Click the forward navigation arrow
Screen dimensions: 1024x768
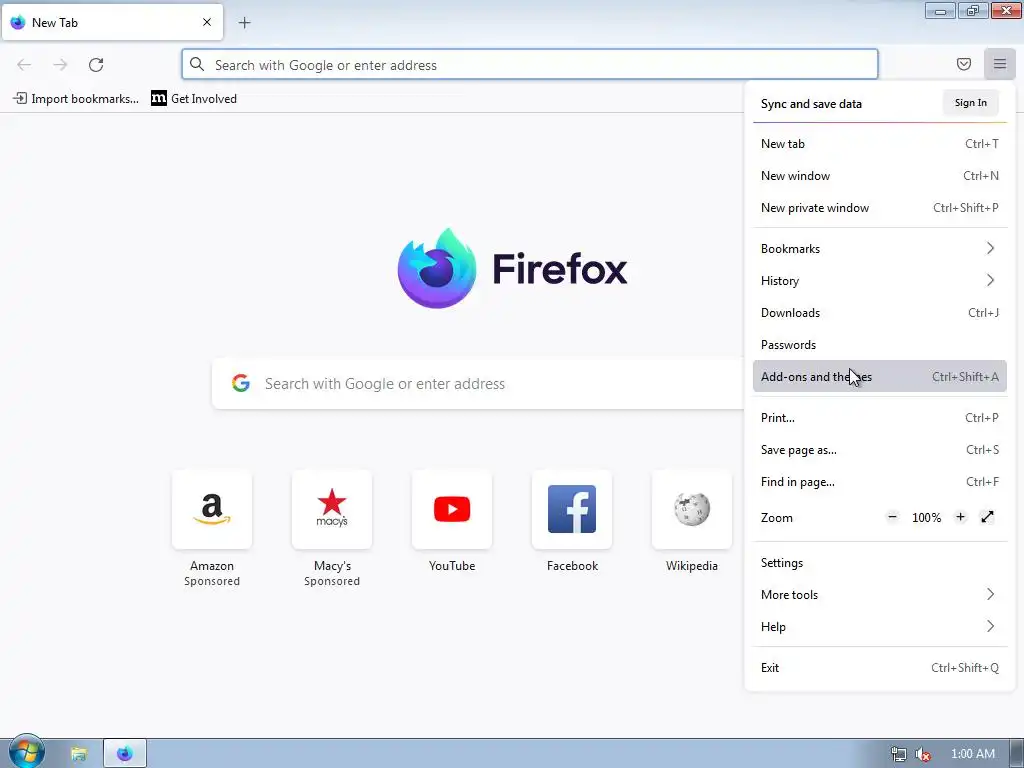coord(60,65)
